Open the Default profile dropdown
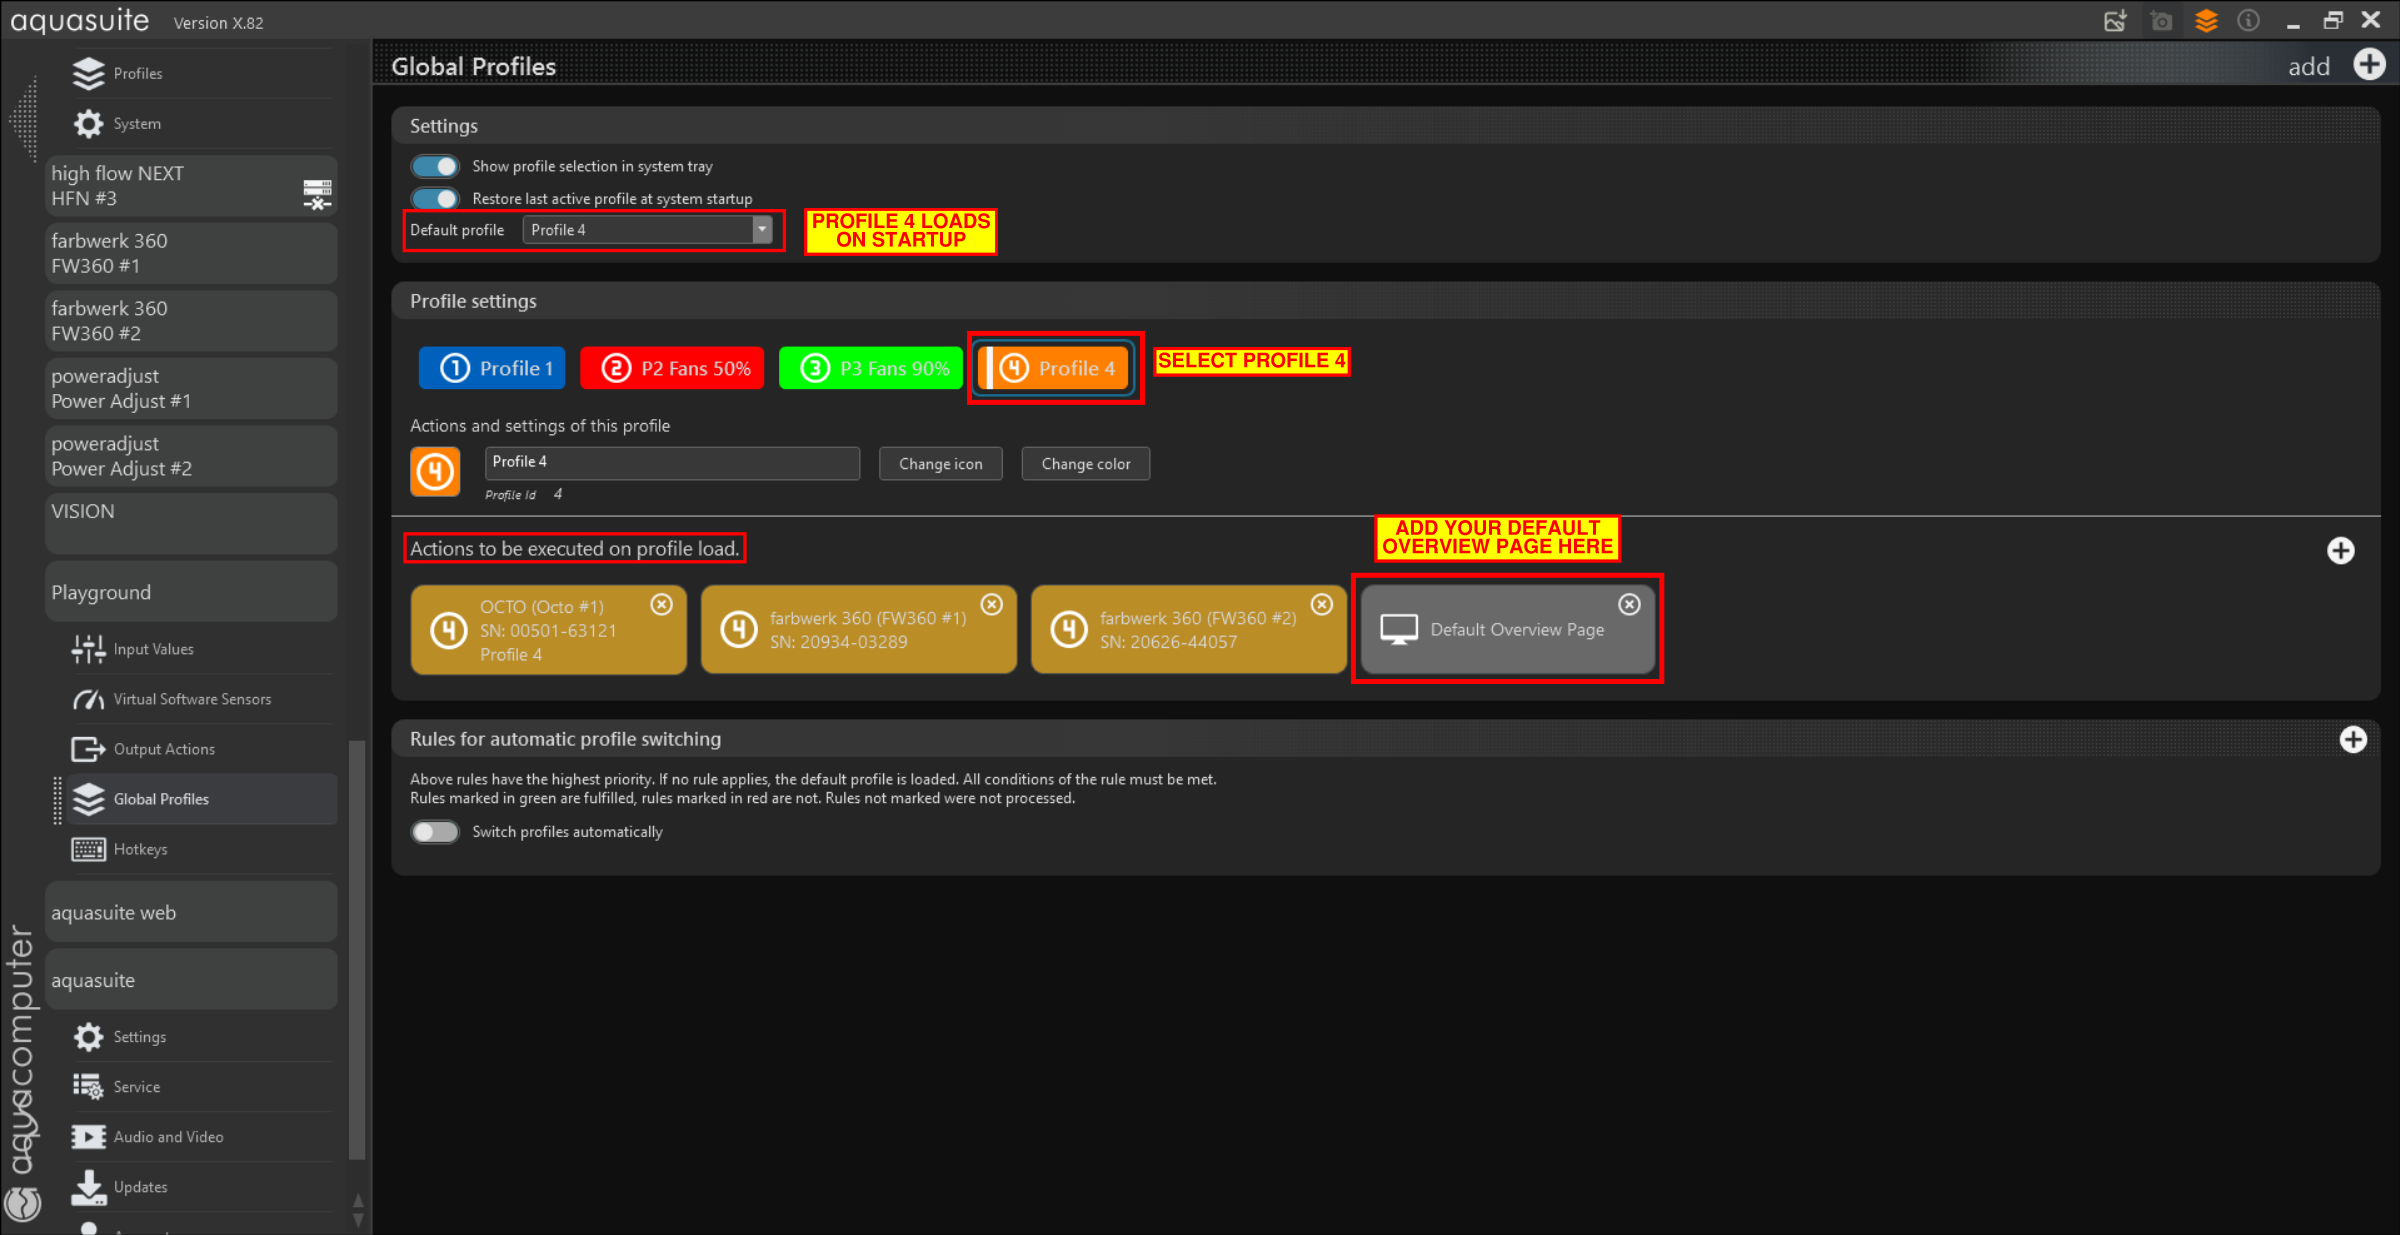2400x1235 pixels. pyautogui.click(x=761, y=230)
